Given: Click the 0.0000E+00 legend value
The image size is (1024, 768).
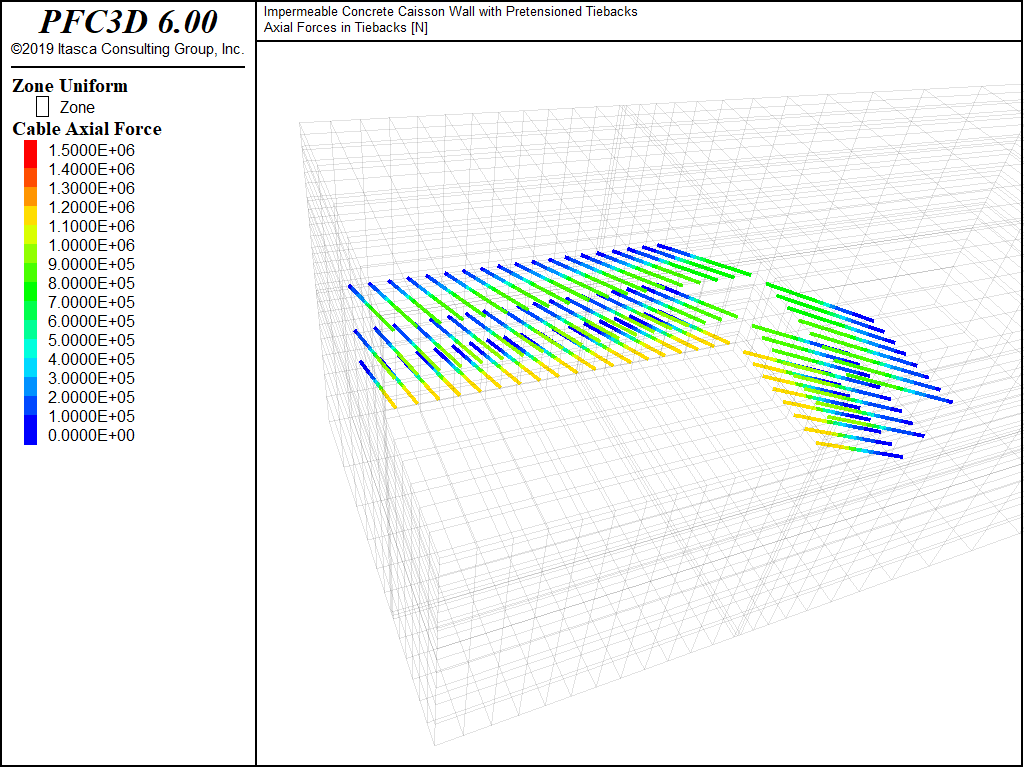Looking at the screenshot, I should click(x=91, y=435).
